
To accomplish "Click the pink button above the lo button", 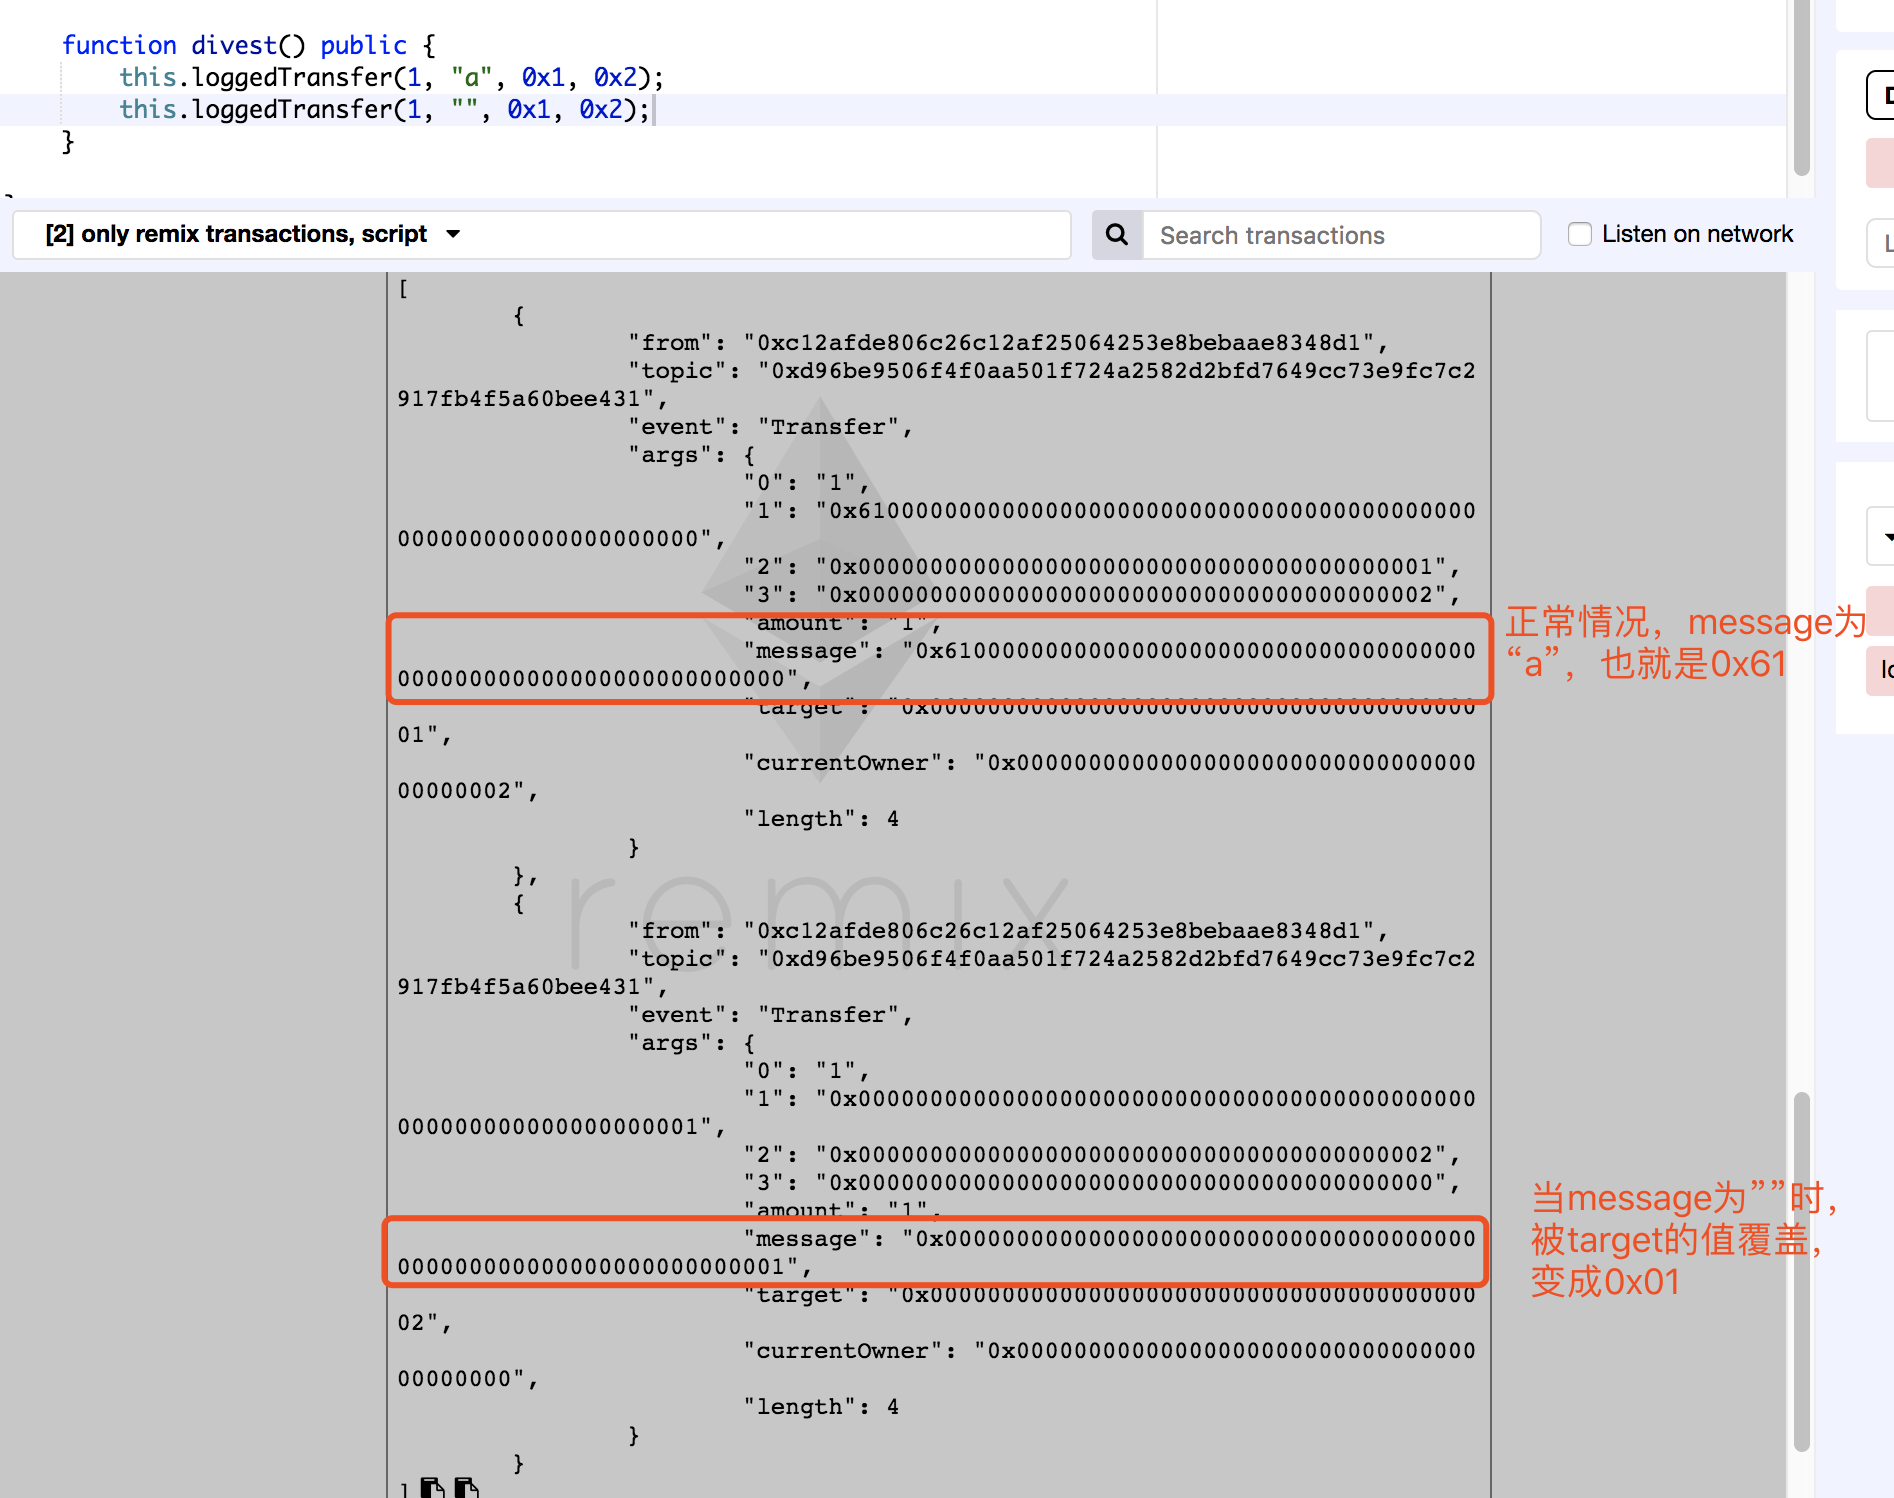I will (1881, 611).
